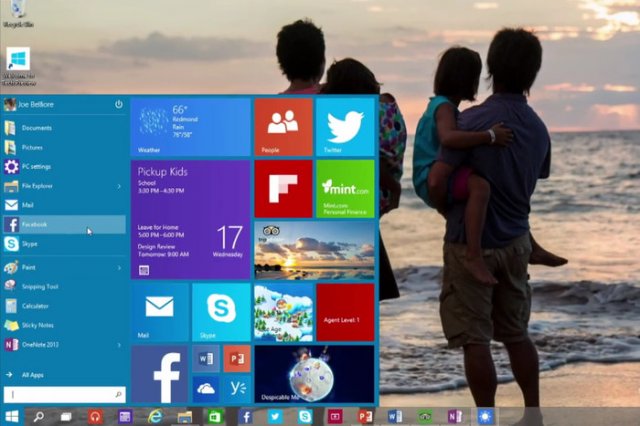Switch to Facebook on the taskbar
The image size is (640, 426).
point(246,417)
